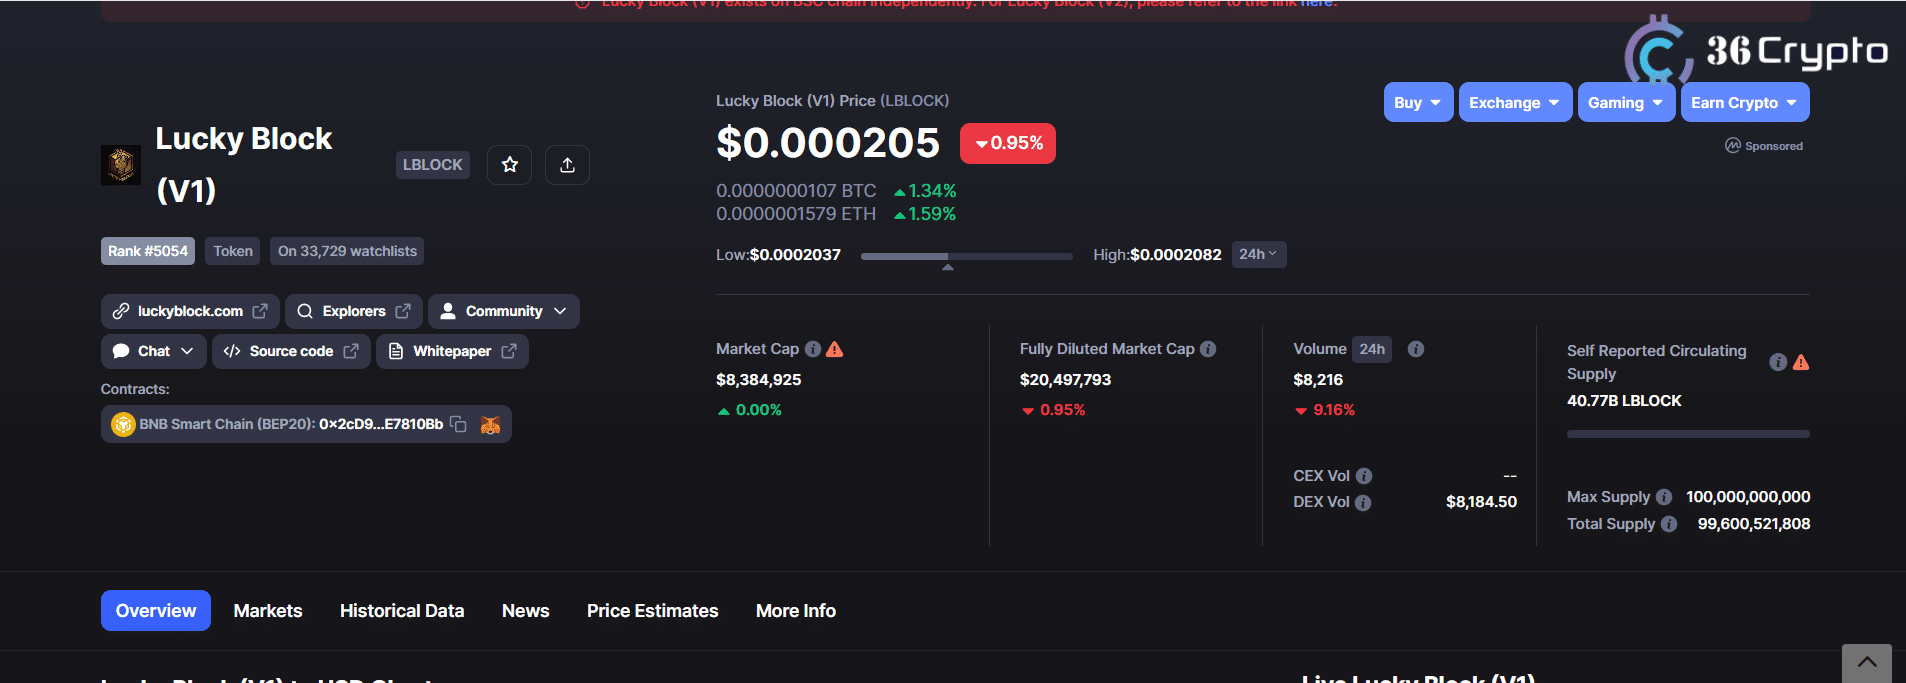
Task: Click the Rank #5054 badge
Action: [x=148, y=251]
